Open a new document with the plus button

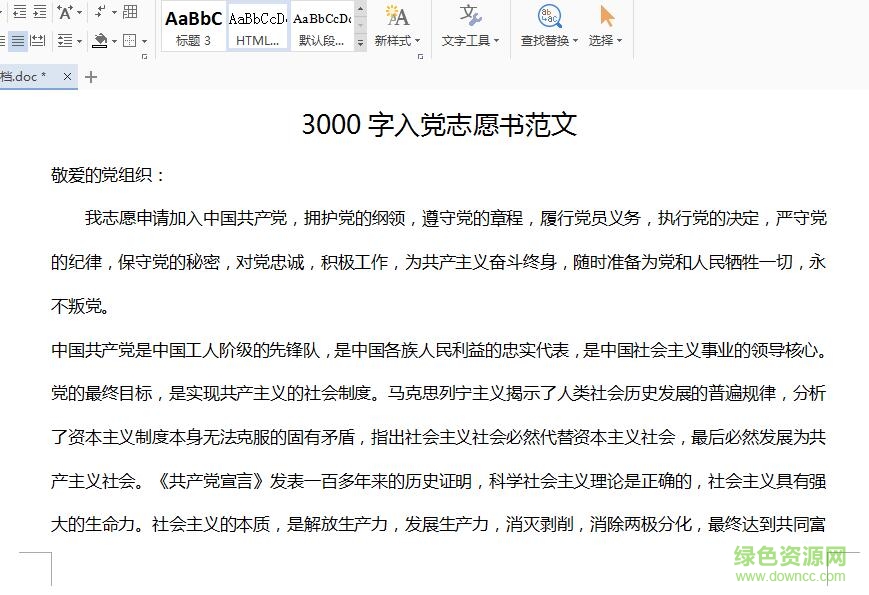[x=91, y=76]
